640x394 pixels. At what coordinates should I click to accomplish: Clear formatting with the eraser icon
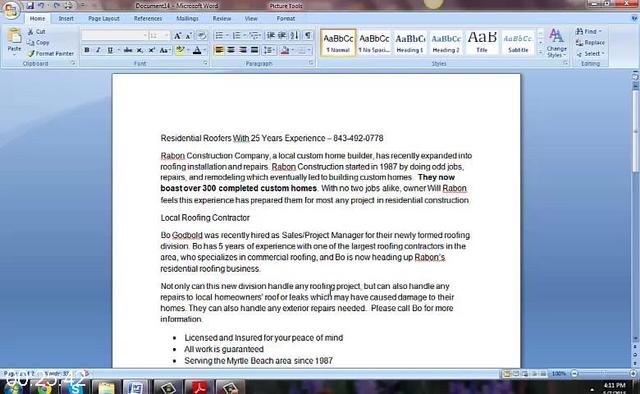coord(202,36)
